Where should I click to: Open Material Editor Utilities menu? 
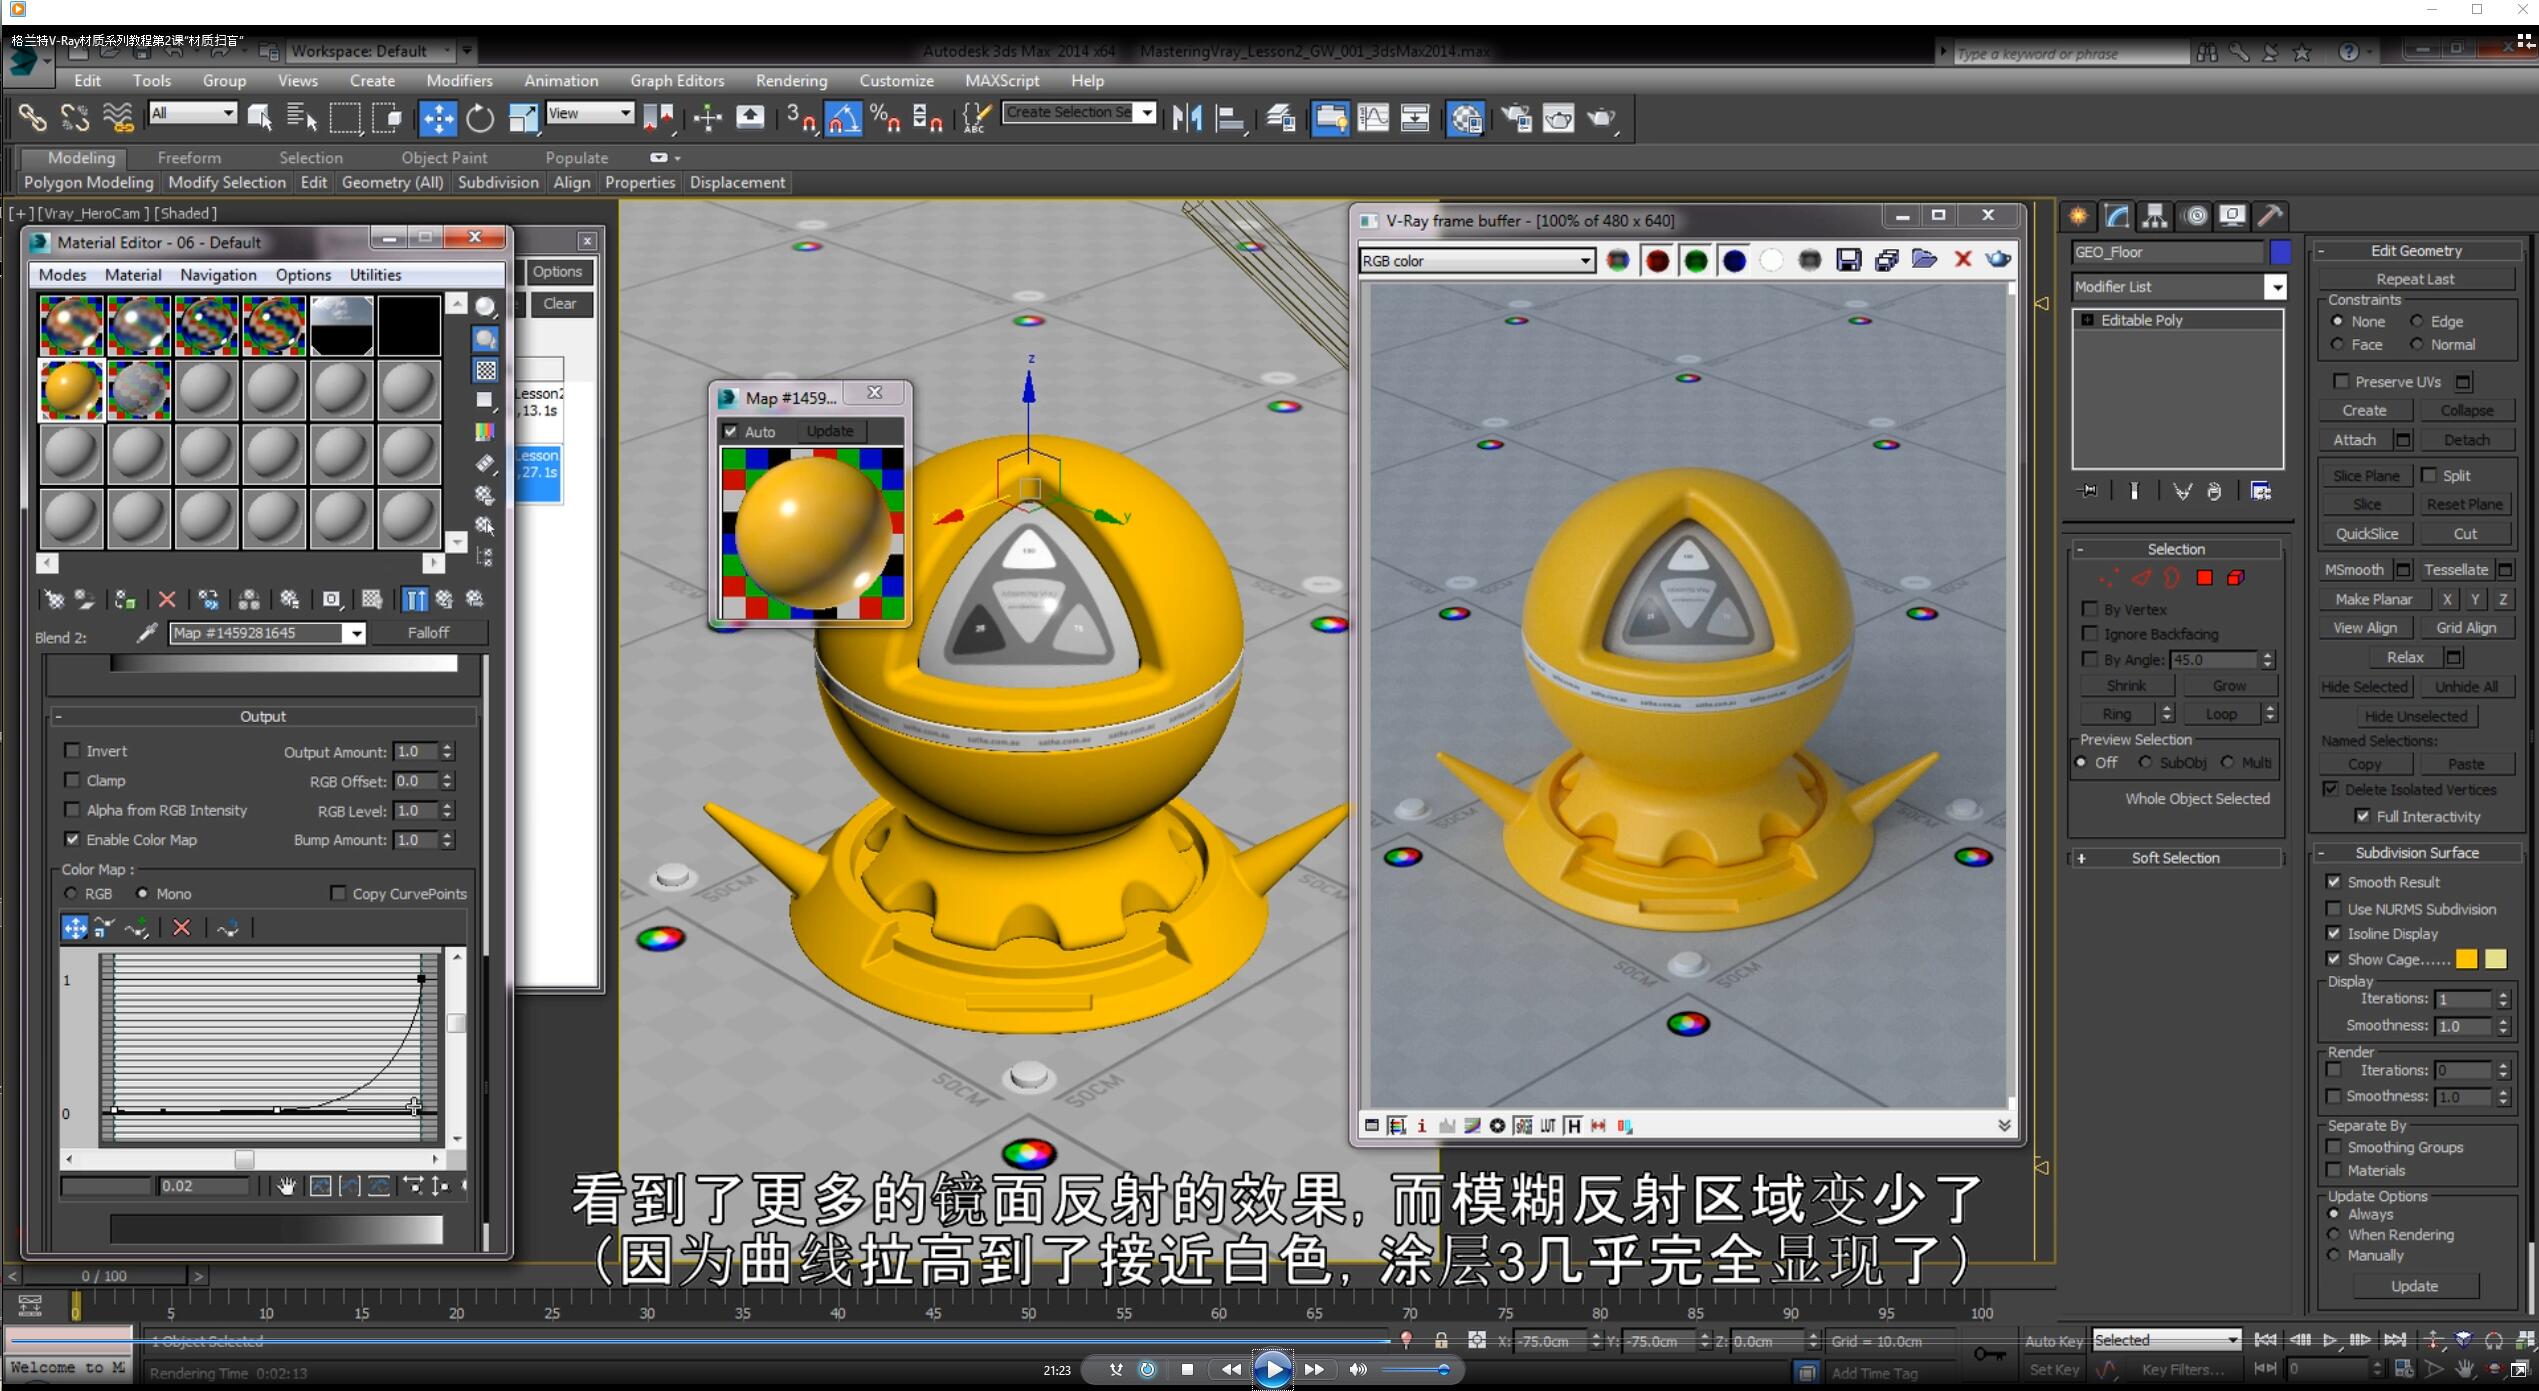pos(375,274)
